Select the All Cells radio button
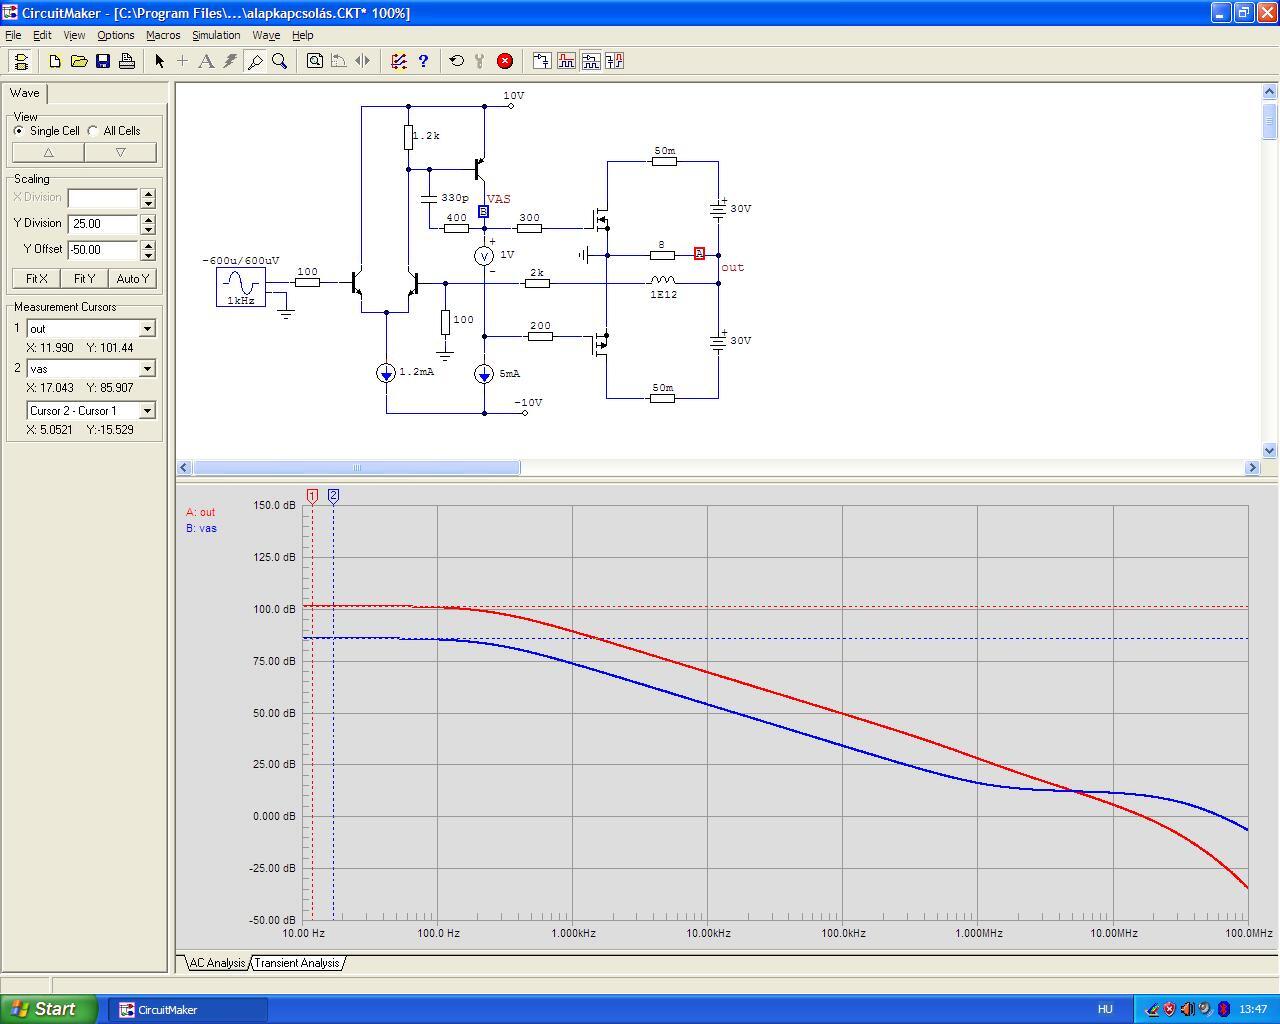1280x1024 pixels. [x=93, y=131]
